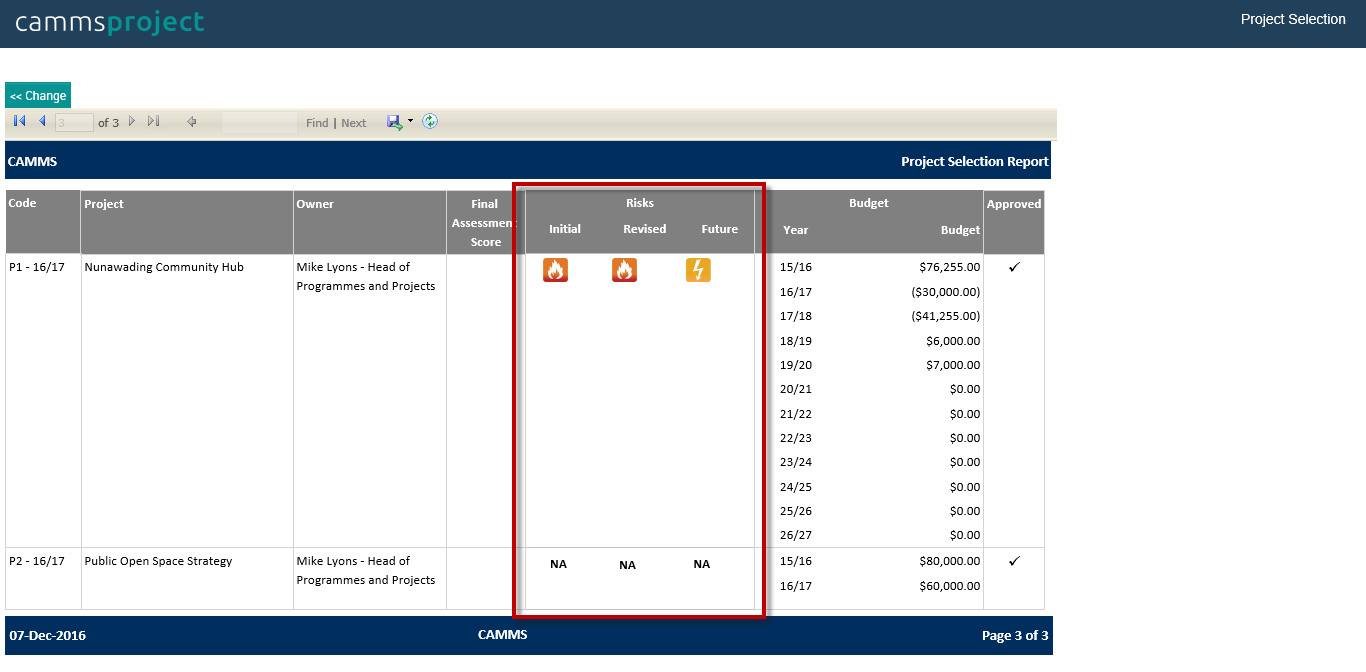Click the $76,255.00 budget value
Screen dimensions: 1366x672
950,267
